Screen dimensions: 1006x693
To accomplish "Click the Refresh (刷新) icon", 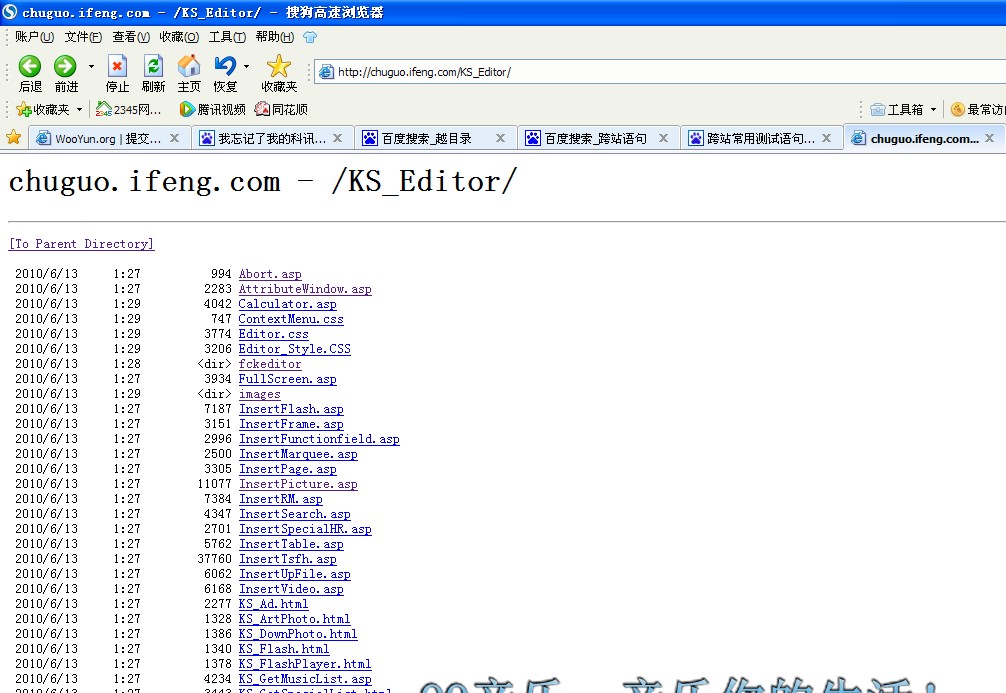I will [x=153, y=66].
